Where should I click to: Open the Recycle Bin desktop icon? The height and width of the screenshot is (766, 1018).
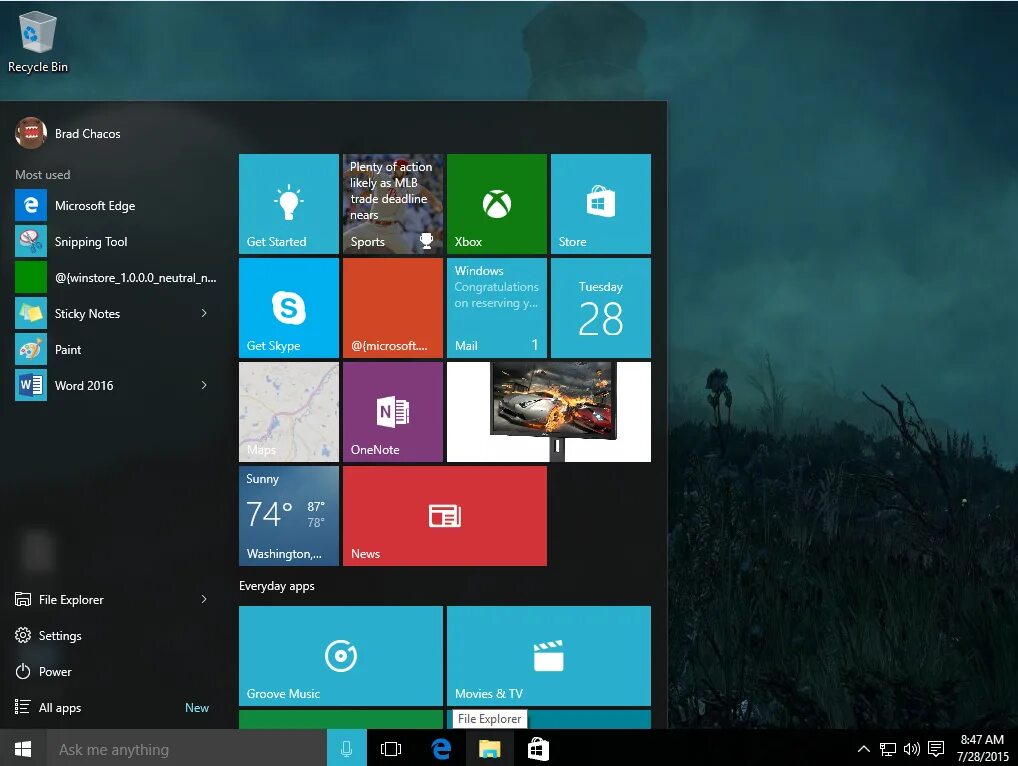(38, 42)
